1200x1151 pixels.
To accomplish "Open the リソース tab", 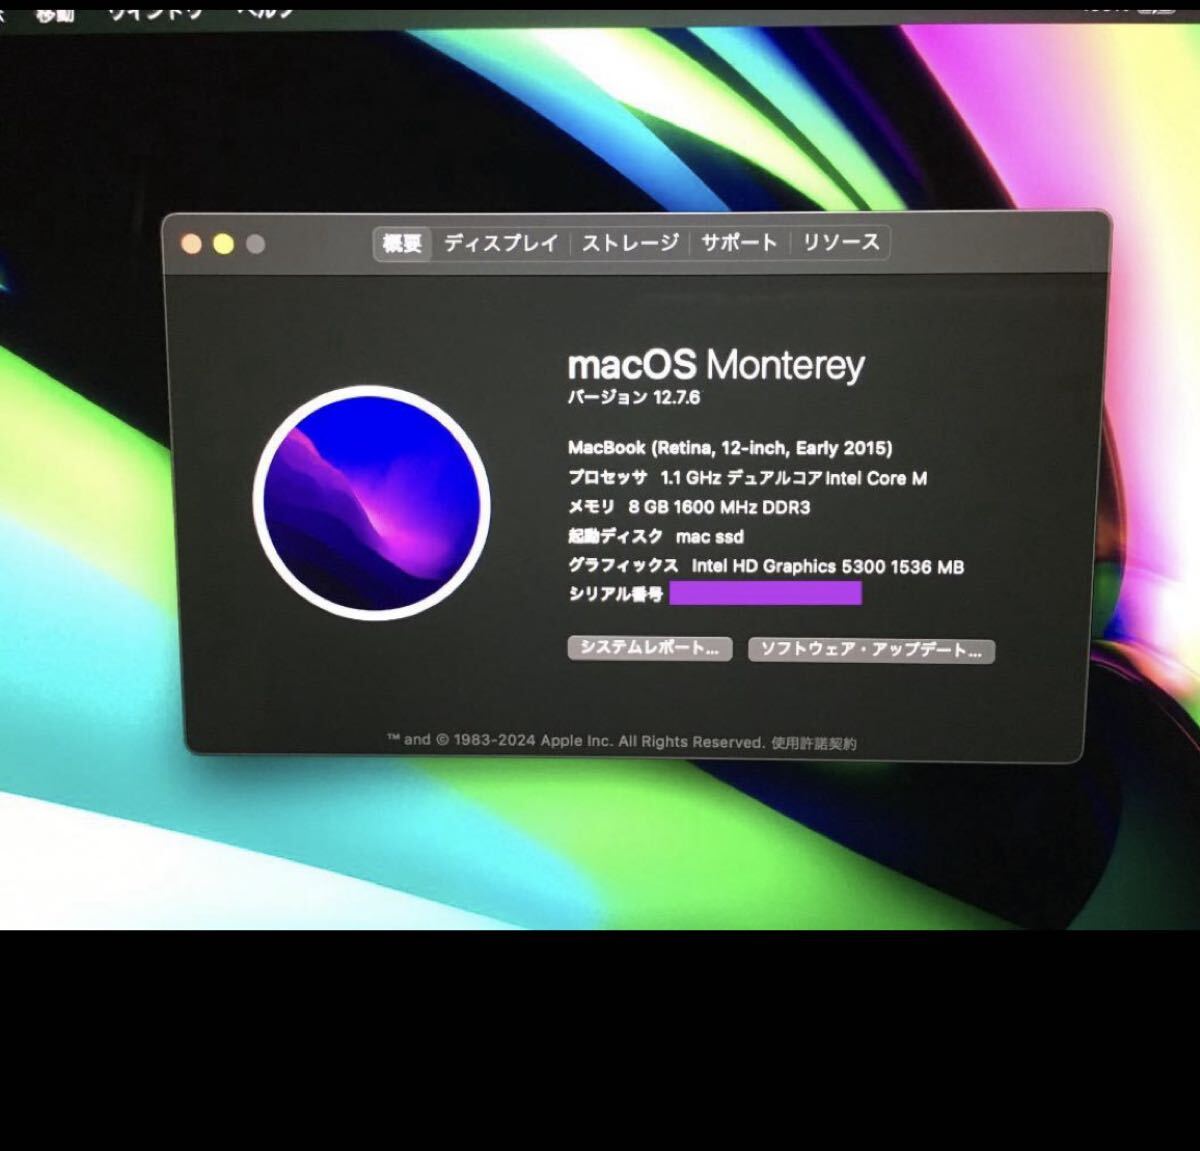I will (841, 242).
